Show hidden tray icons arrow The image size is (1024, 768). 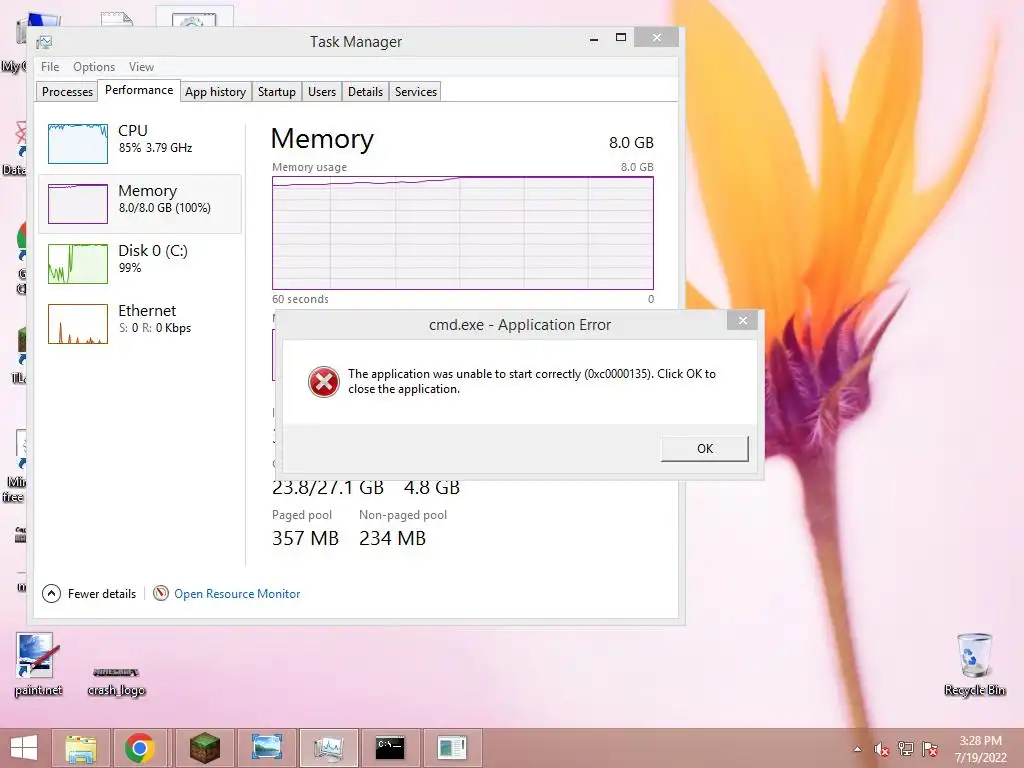pyautogui.click(x=857, y=749)
